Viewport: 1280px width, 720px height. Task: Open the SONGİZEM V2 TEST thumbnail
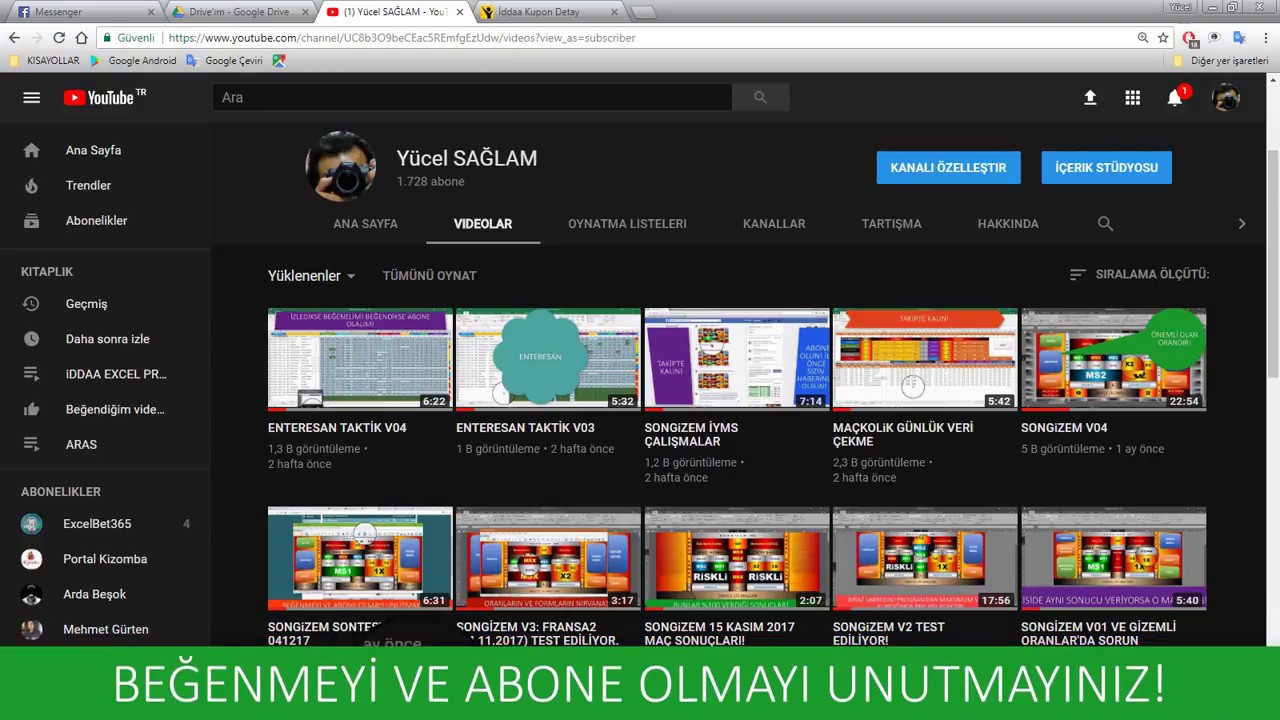(925, 559)
